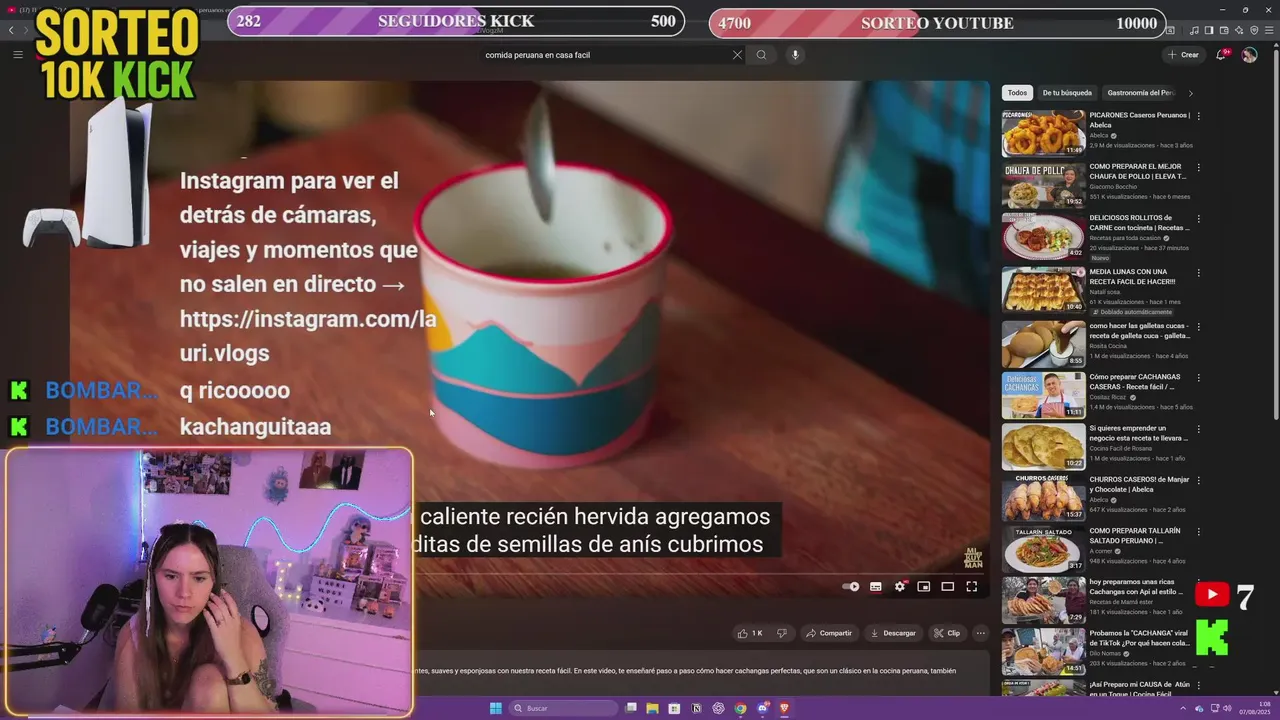
Task: Dislike the video with thumbs down
Action: pyautogui.click(x=782, y=633)
